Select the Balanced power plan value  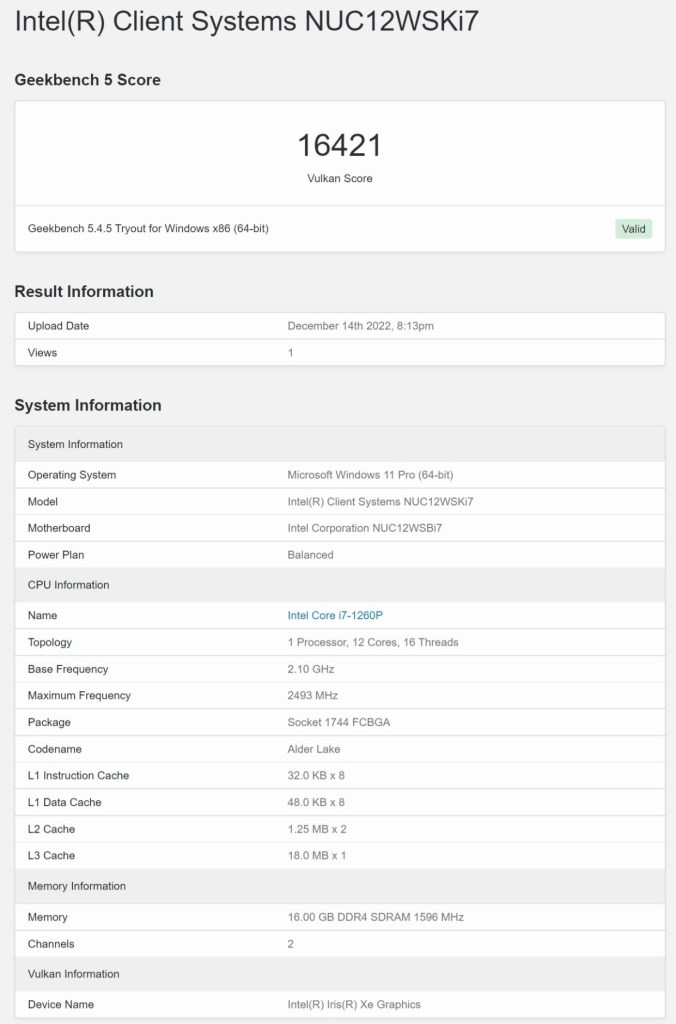coord(310,555)
